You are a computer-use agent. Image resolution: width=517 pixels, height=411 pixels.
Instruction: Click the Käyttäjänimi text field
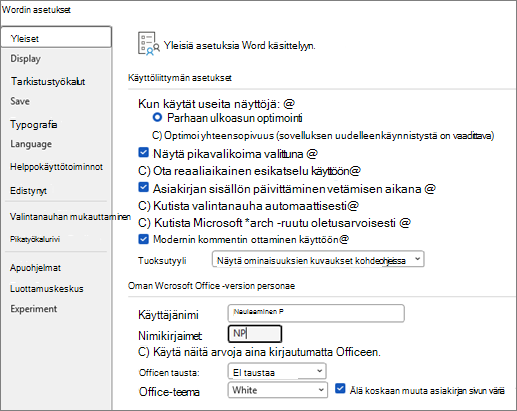click(x=316, y=313)
